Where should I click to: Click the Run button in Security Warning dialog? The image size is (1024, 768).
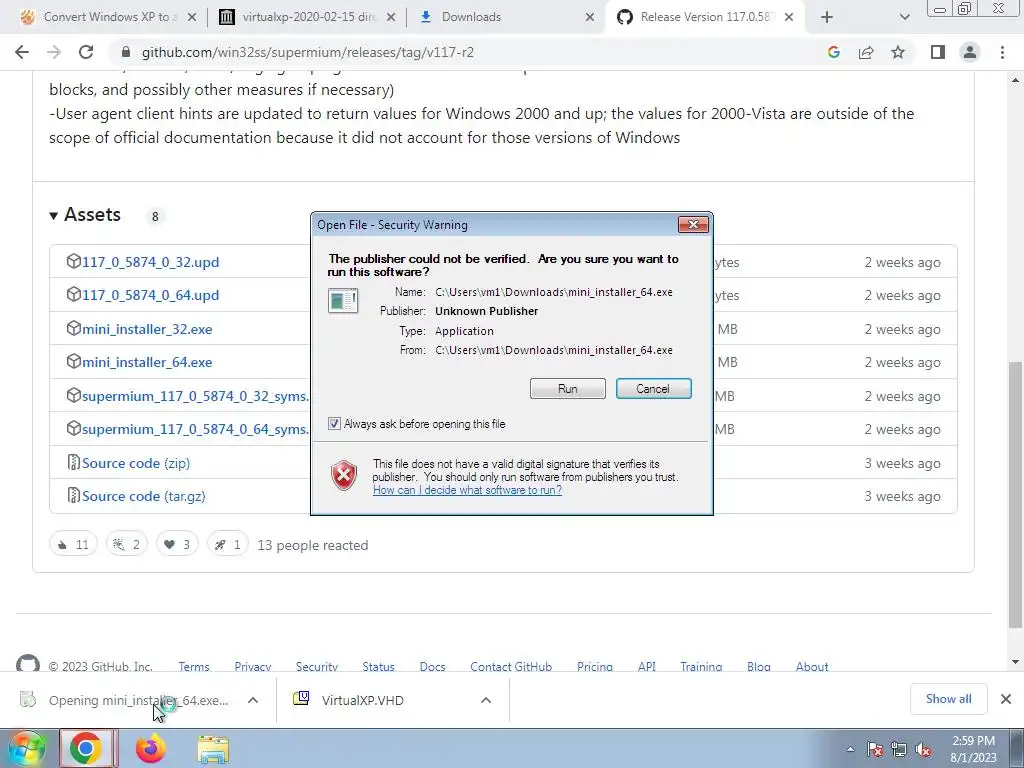[x=568, y=389]
